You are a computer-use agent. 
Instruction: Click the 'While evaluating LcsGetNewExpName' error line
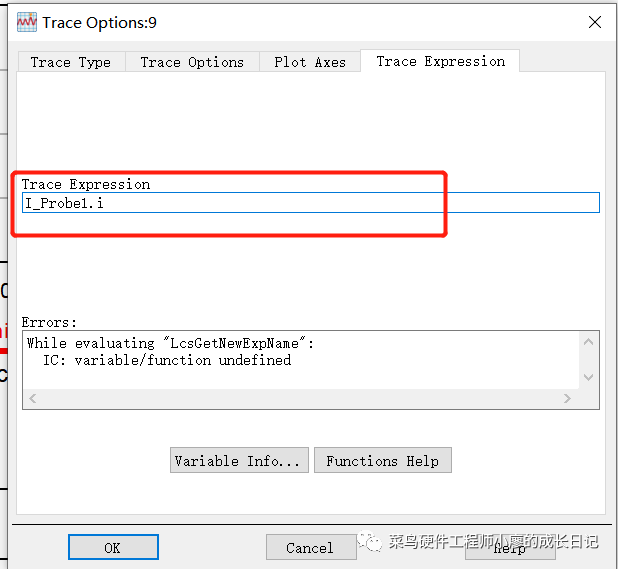(170, 343)
